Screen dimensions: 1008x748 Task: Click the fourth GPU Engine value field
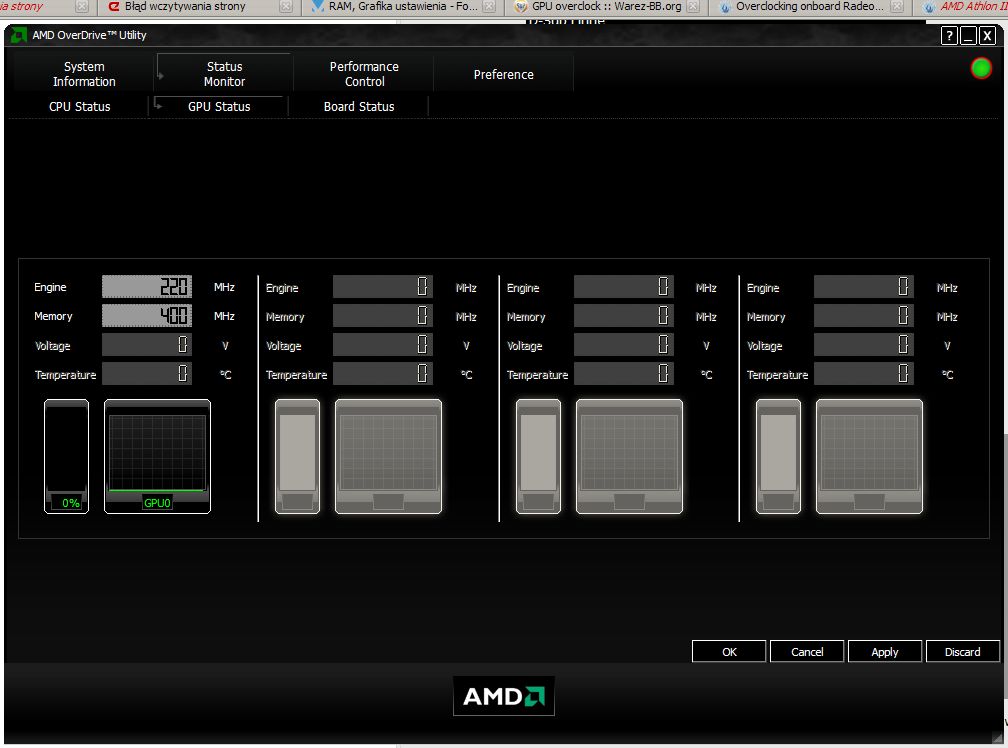point(863,287)
